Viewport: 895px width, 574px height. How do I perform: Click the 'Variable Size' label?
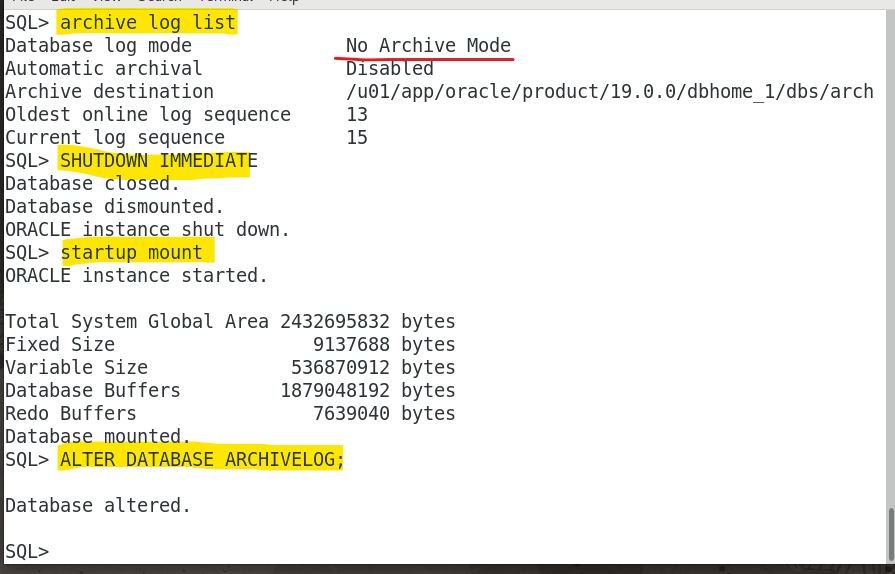click(x=76, y=367)
